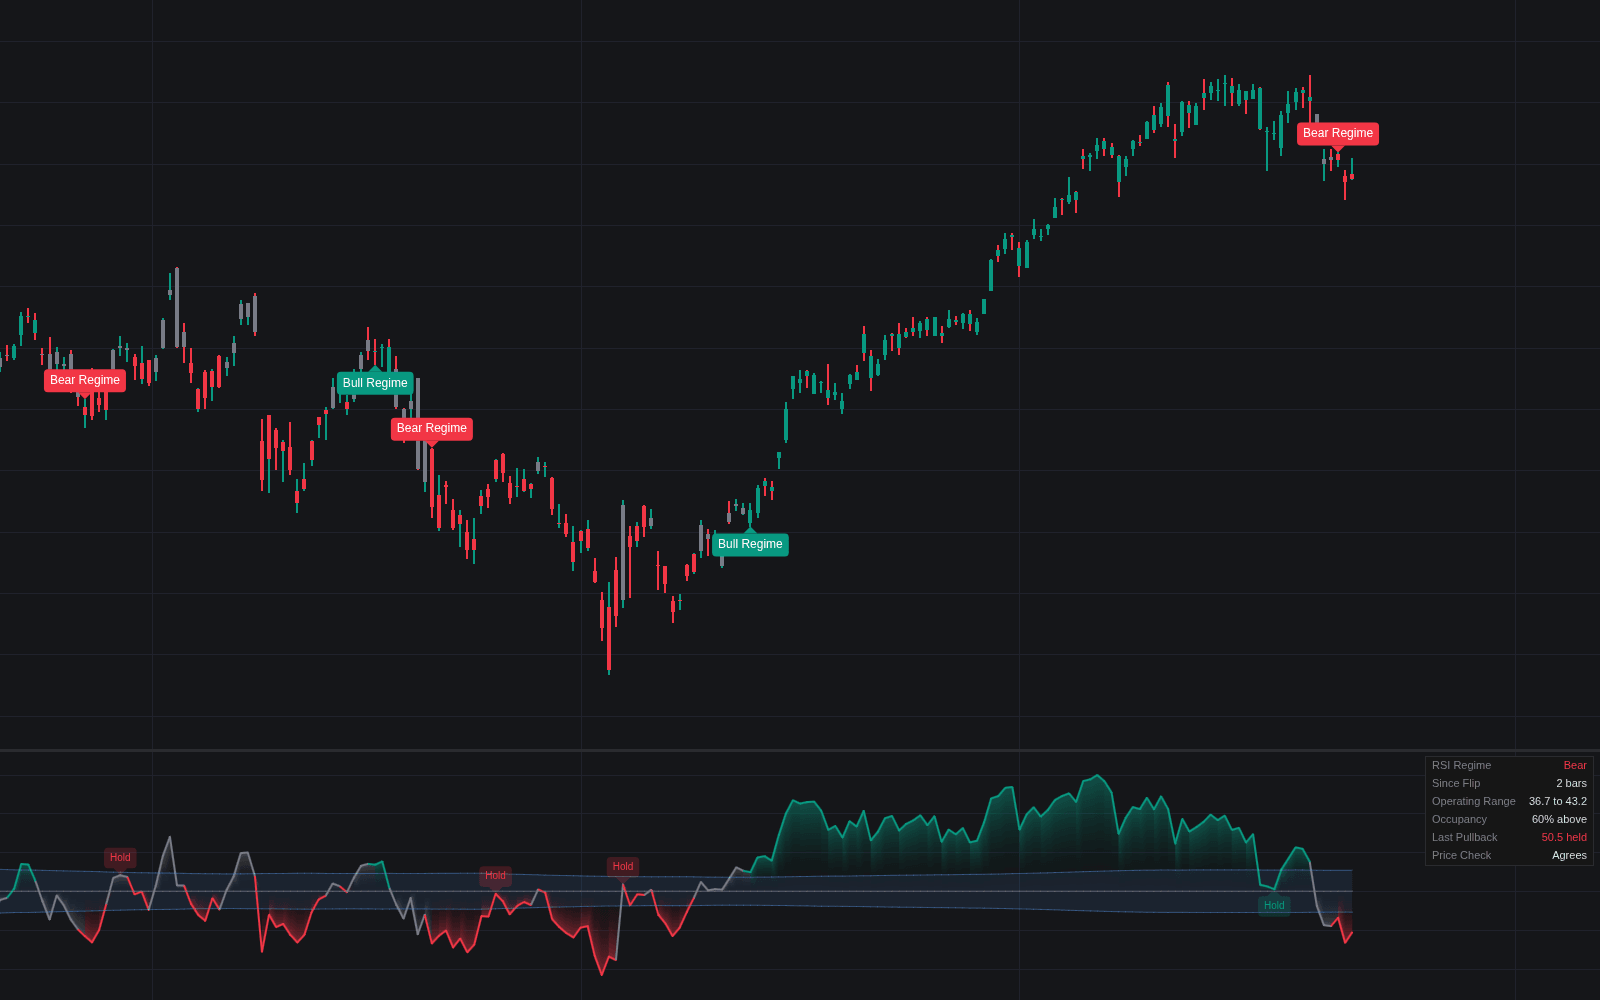Image resolution: width=1600 pixels, height=1000 pixels.
Task: Select the 'Occupancy' label
Action: (x=1459, y=819)
